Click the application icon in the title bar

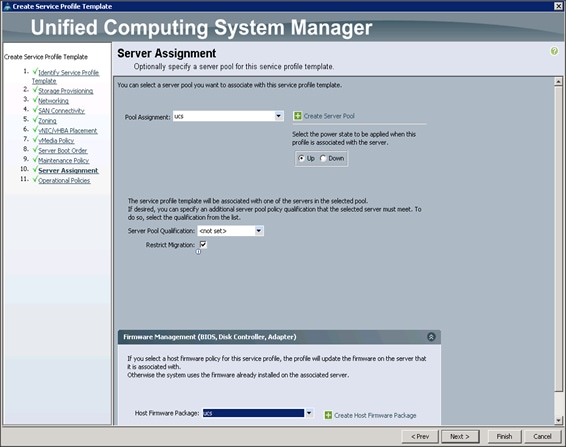(x=7, y=6)
